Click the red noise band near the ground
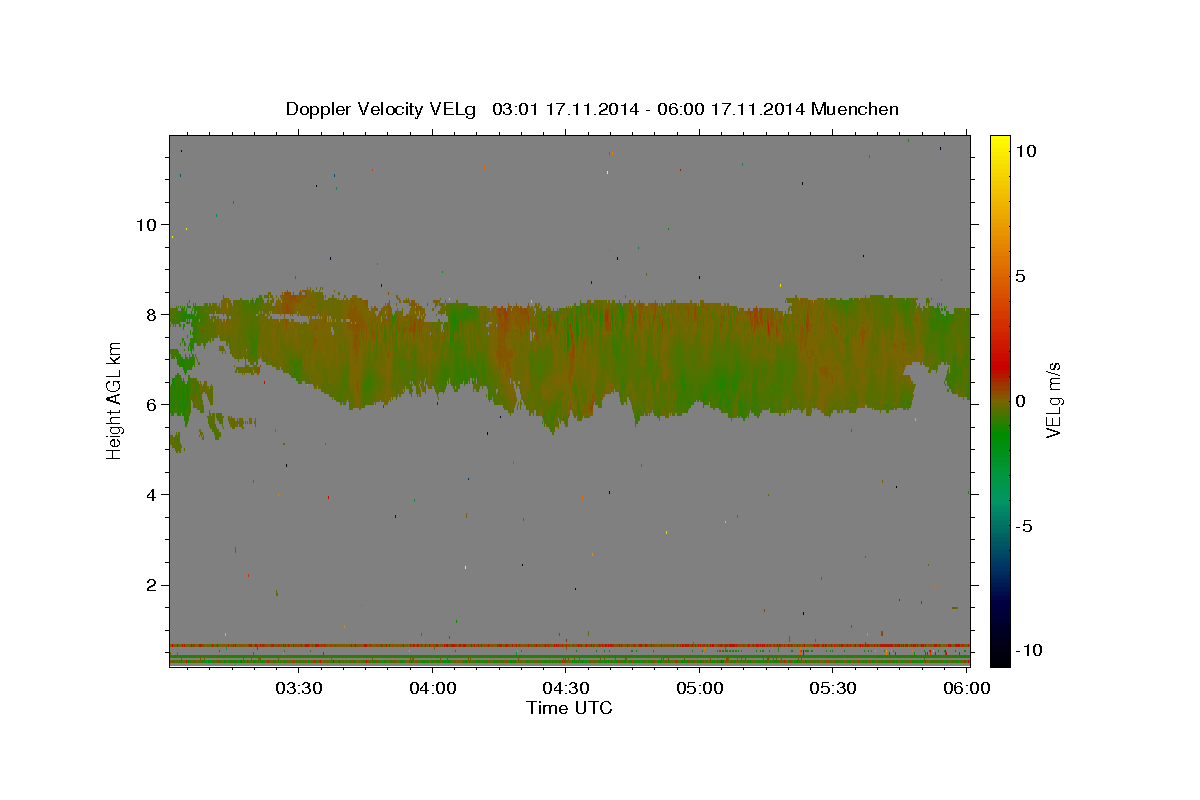Image resolution: width=1200 pixels, height=800 pixels. (x=569, y=645)
